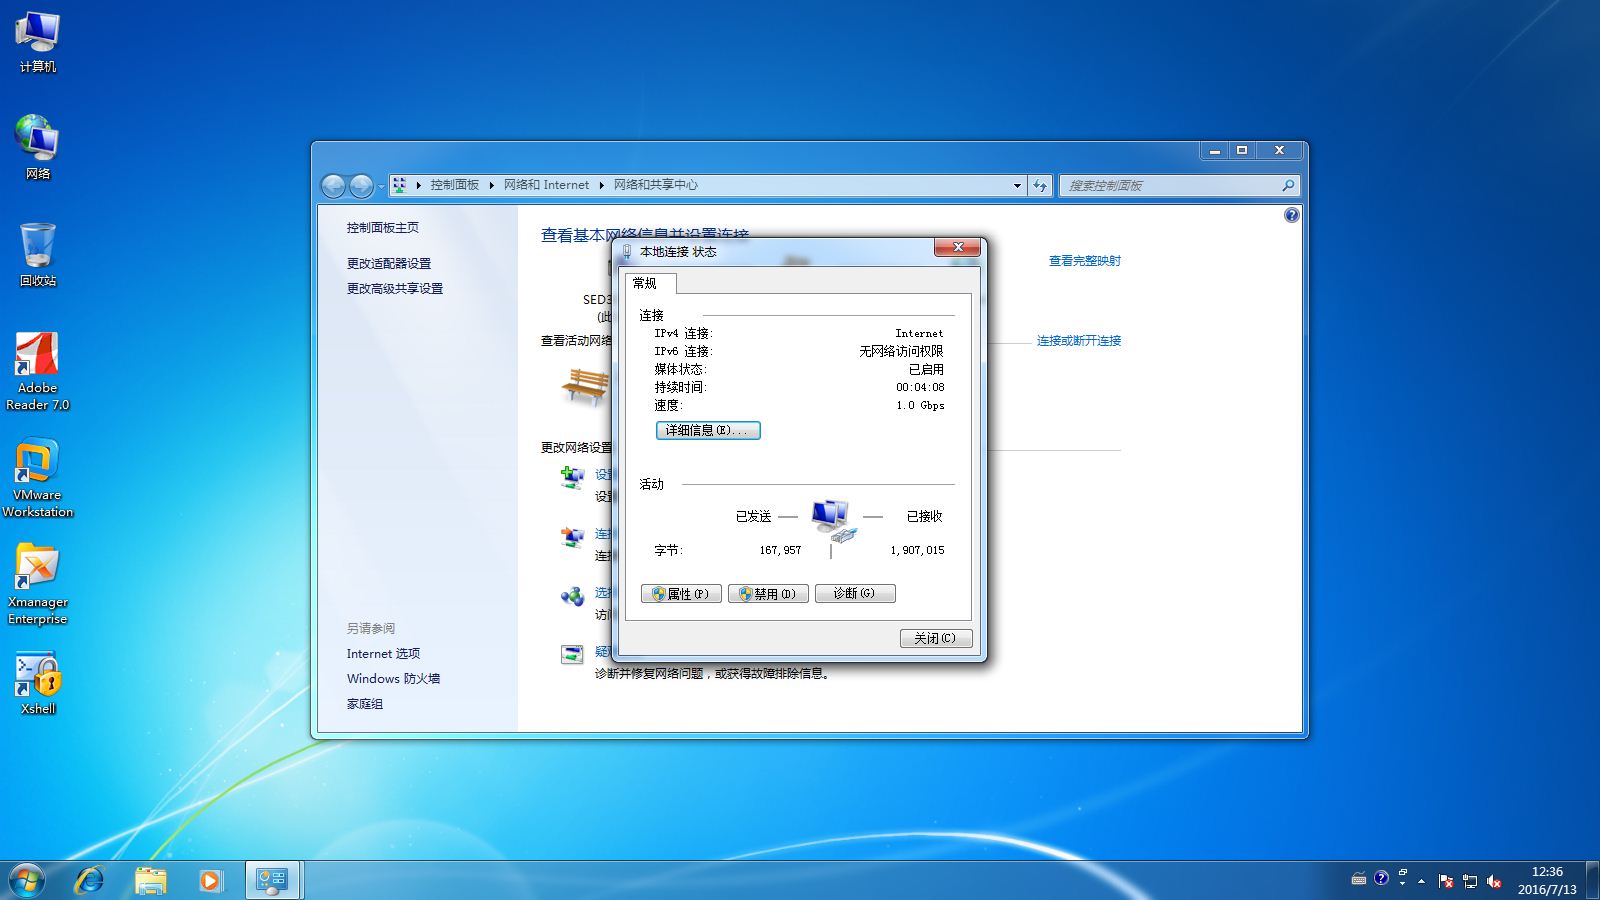Expand address bar history dropdown

(x=1017, y=185)
